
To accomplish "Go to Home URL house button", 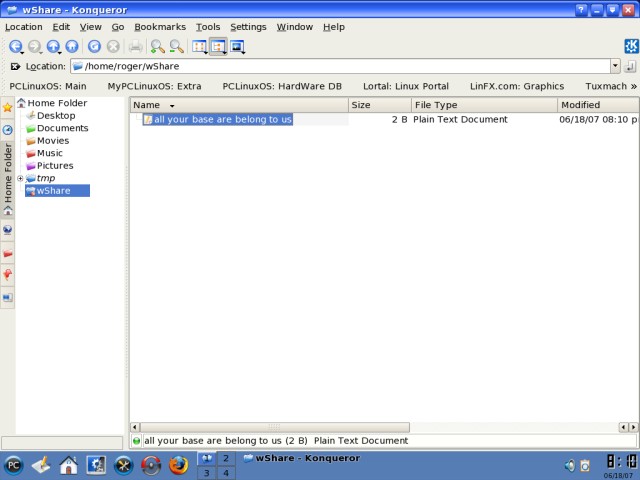I will pos(72,46).
